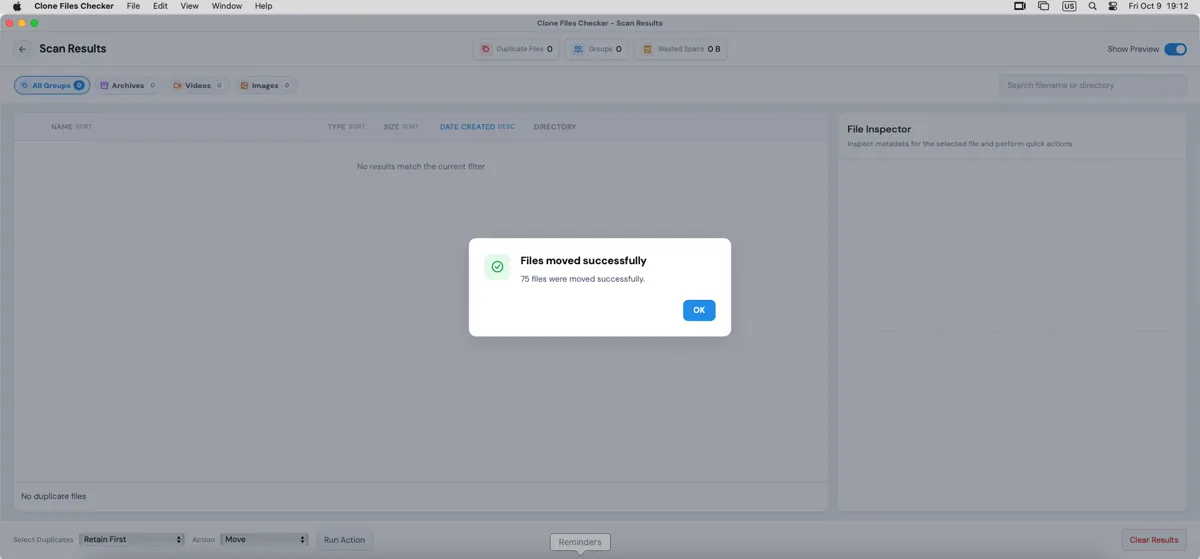Click the Groups counter icon
Viewport: 1200px width, 559px height.
click(x=578, y=49)
